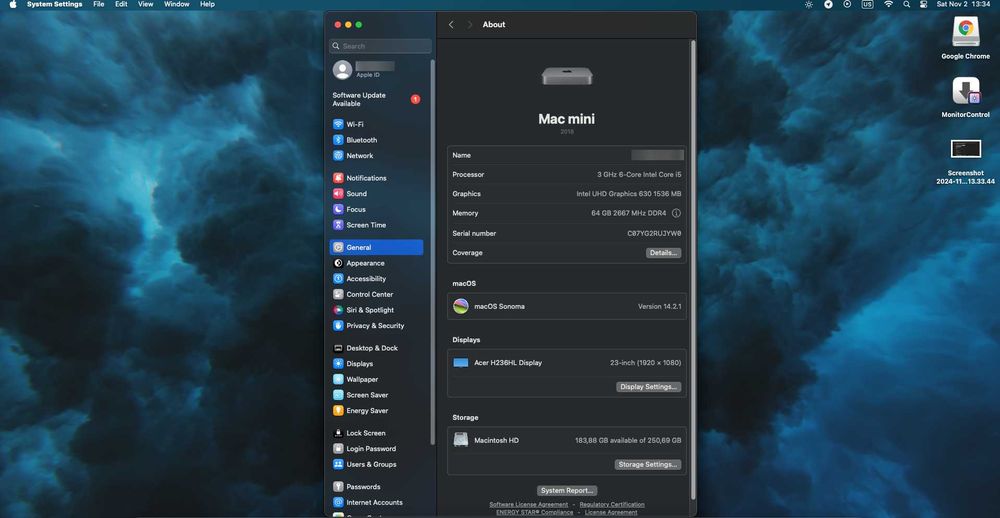Viewport: 1000px width, 518px height.
Task: Open Storage Settings button
Action: click(x=648, y=464)
